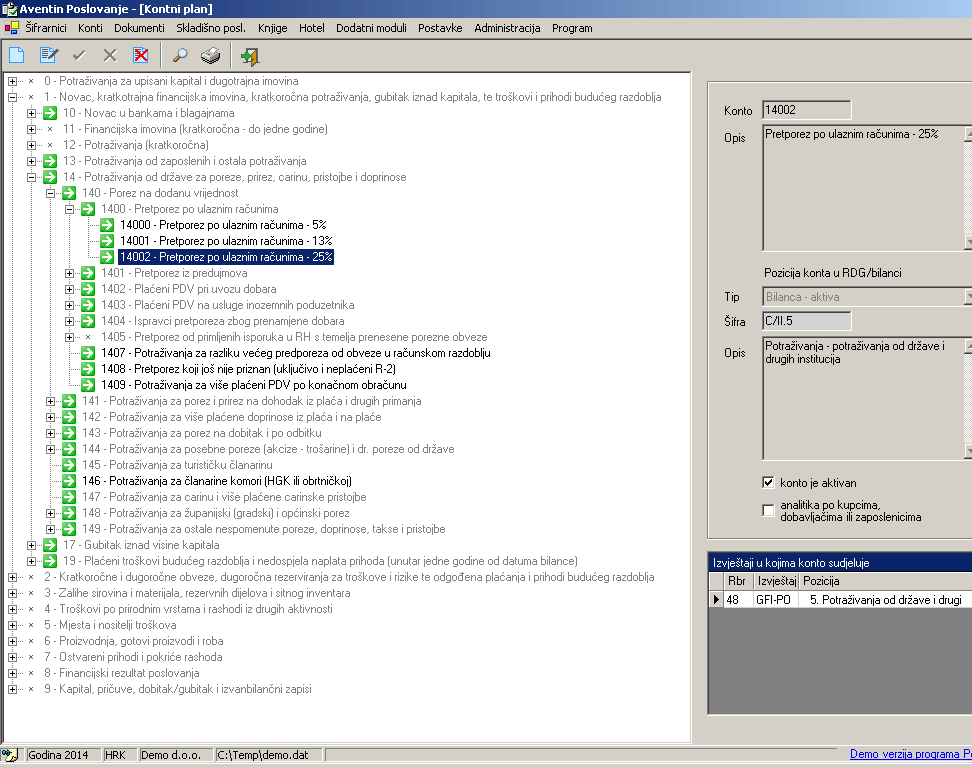Collapse the 1400 Pretporez po ulaznim računima node
The width and height of the screenshot is (972, 768).
[70, 209]
